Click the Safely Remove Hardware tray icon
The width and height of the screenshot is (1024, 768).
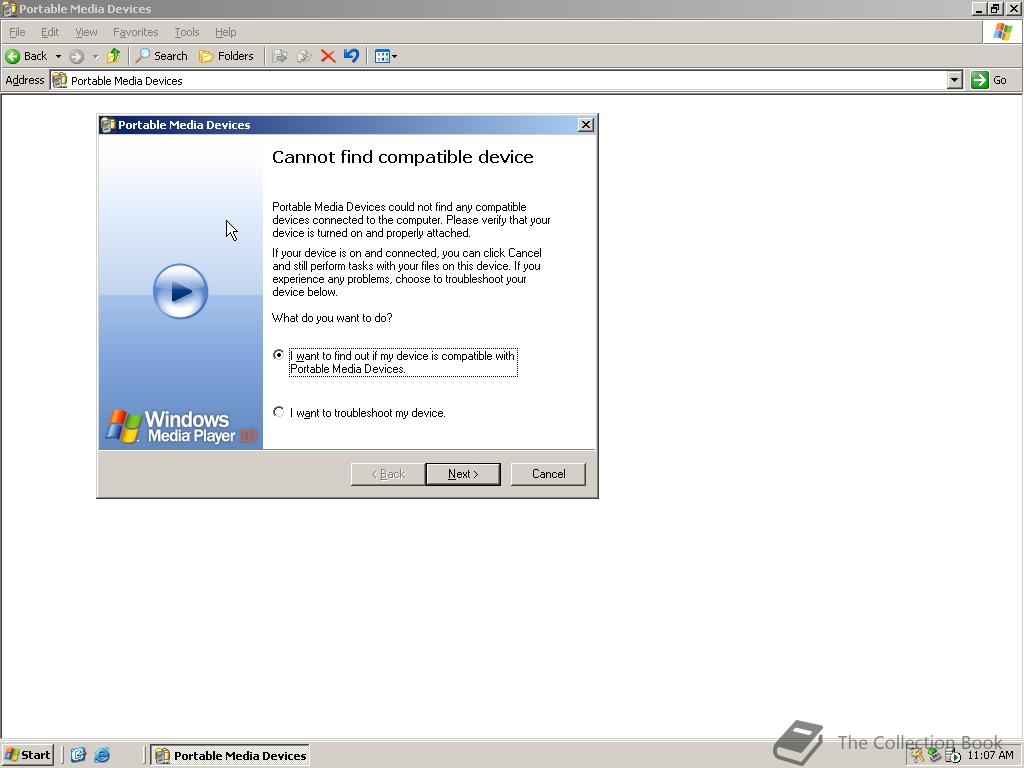(935, 756)
